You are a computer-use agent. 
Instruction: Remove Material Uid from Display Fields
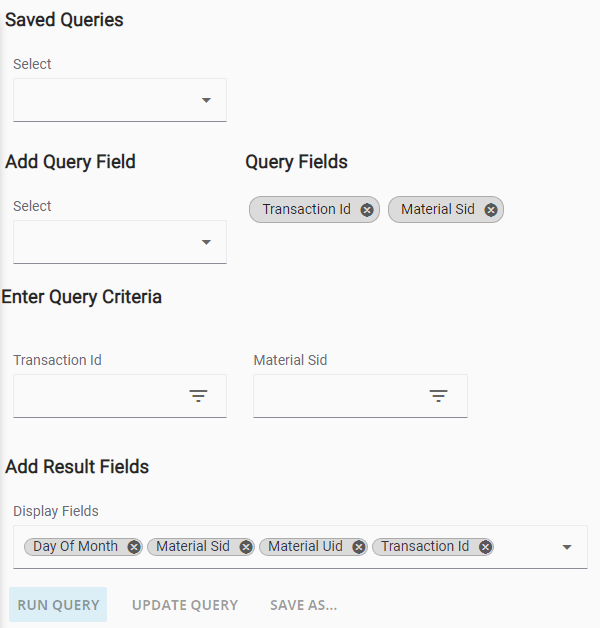click(x=359, y=547)
